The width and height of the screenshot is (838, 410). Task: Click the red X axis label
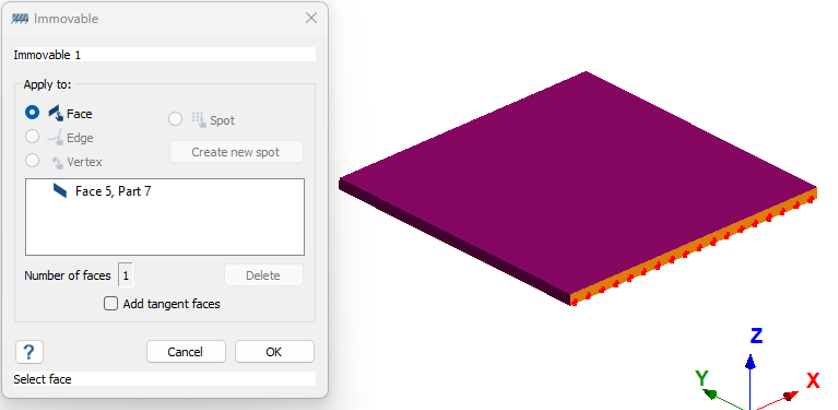pyautogui.click(x=813, y=381)
